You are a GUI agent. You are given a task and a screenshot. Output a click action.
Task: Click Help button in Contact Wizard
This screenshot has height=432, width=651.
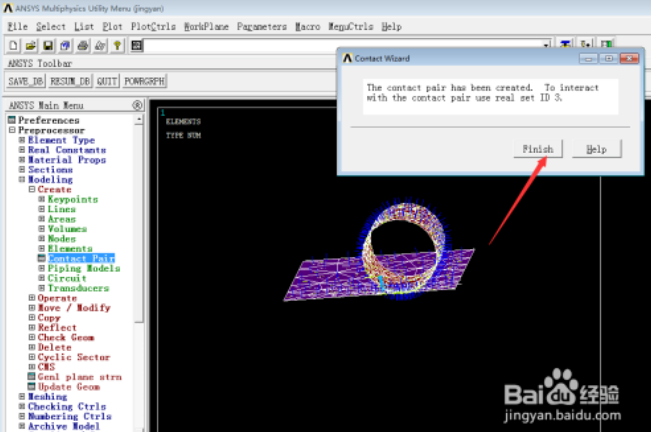click(597, 149)
